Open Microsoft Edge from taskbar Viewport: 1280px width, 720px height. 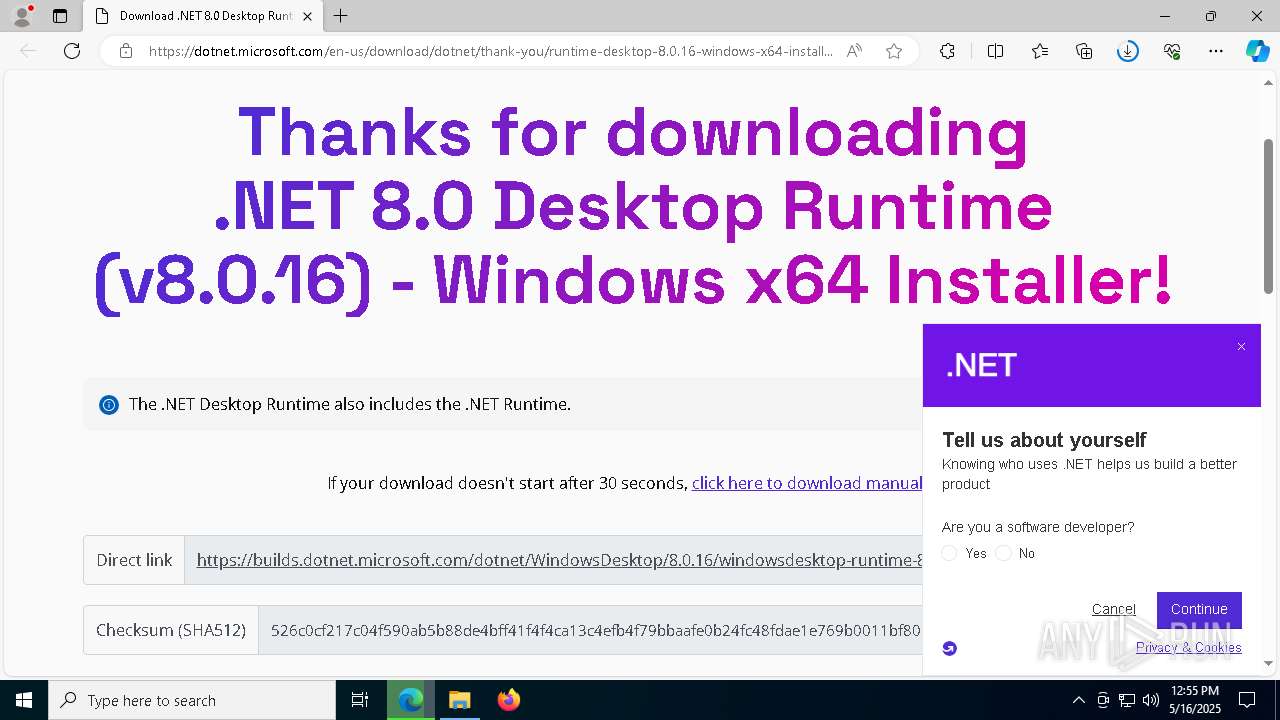(411, 700)
